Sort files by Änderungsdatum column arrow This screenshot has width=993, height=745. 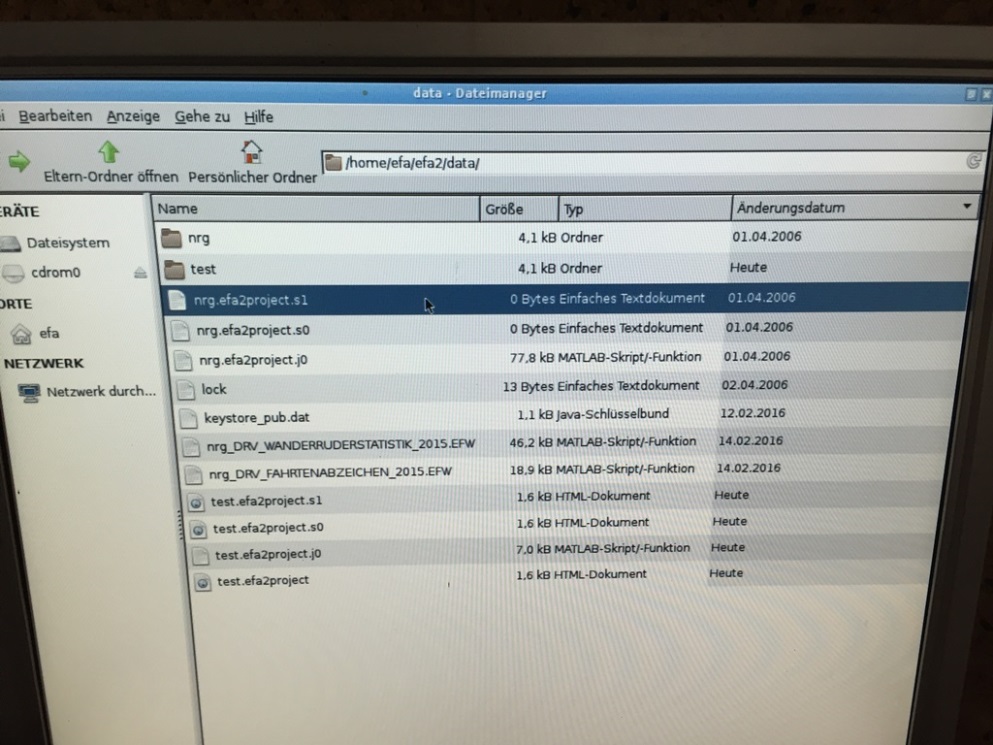966,208
